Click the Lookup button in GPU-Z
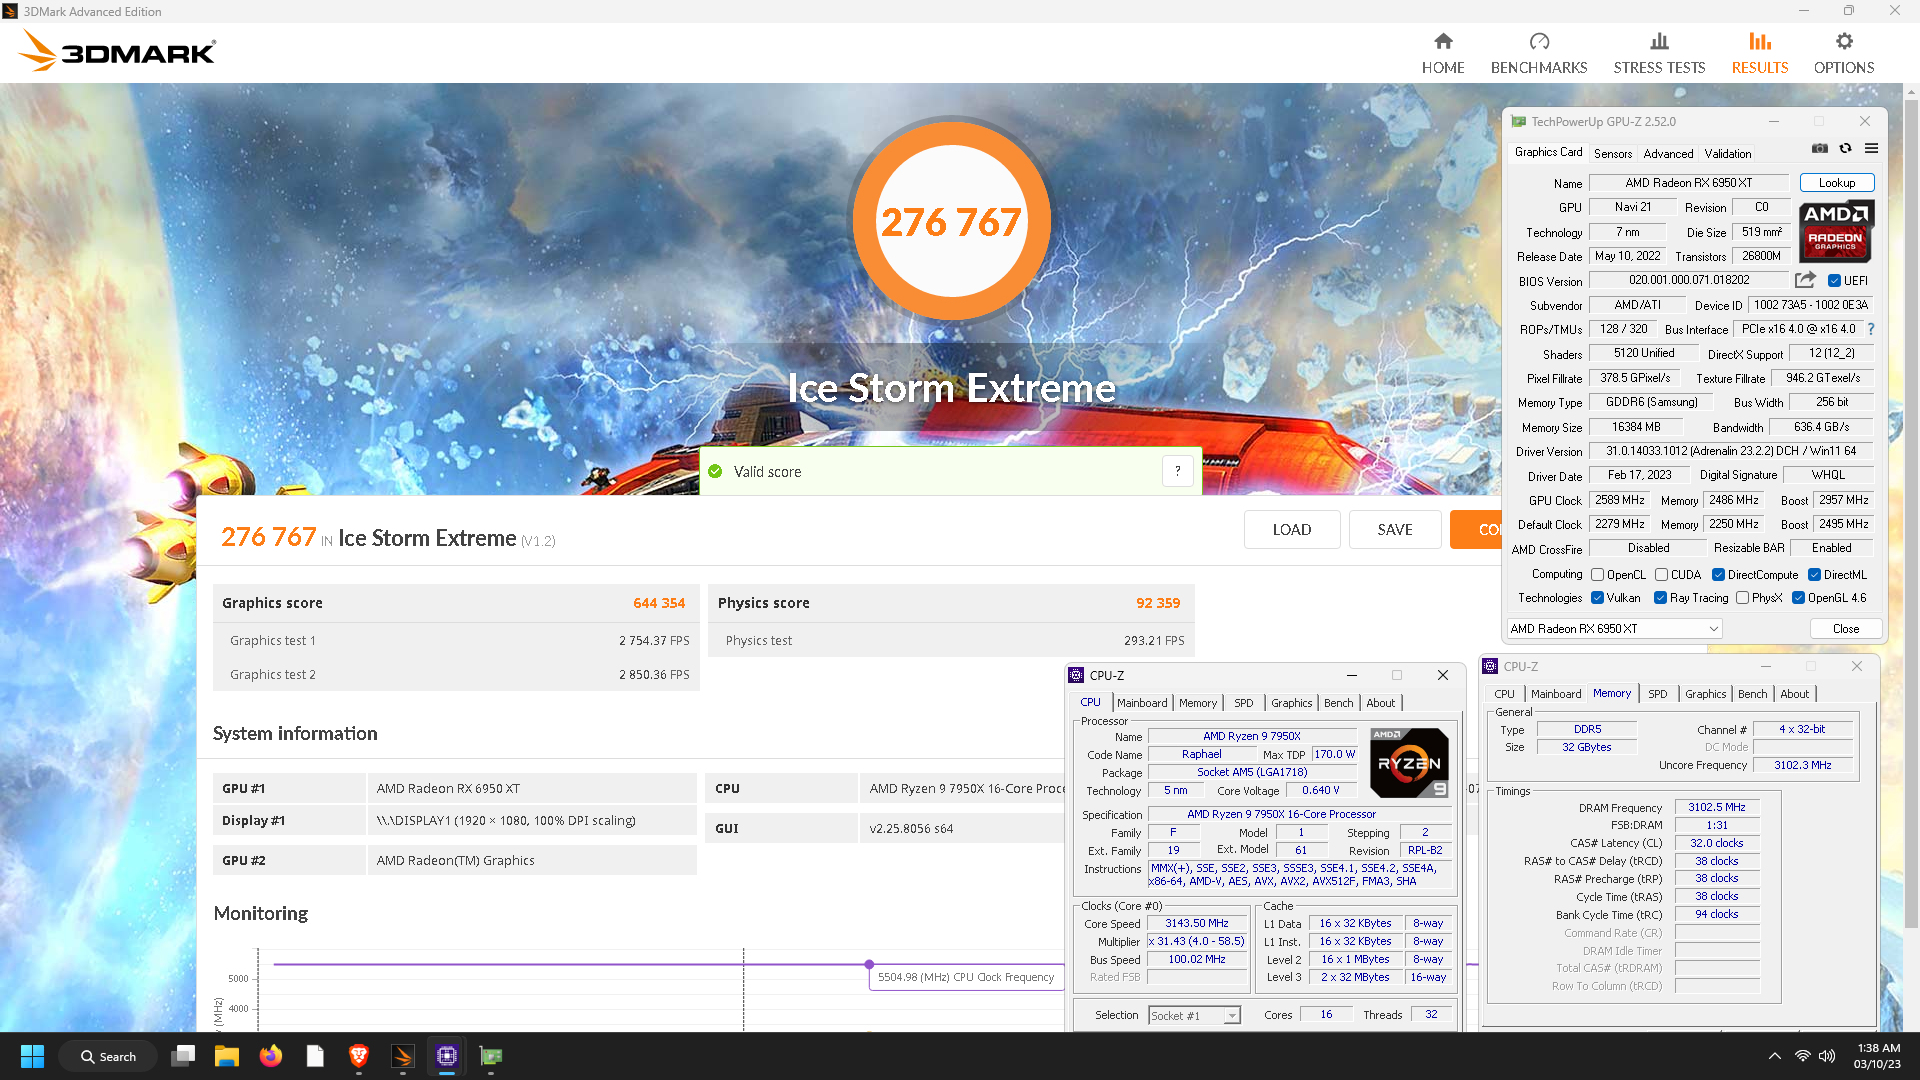Screen dimensions: 1920x1080 [1837, 183]
